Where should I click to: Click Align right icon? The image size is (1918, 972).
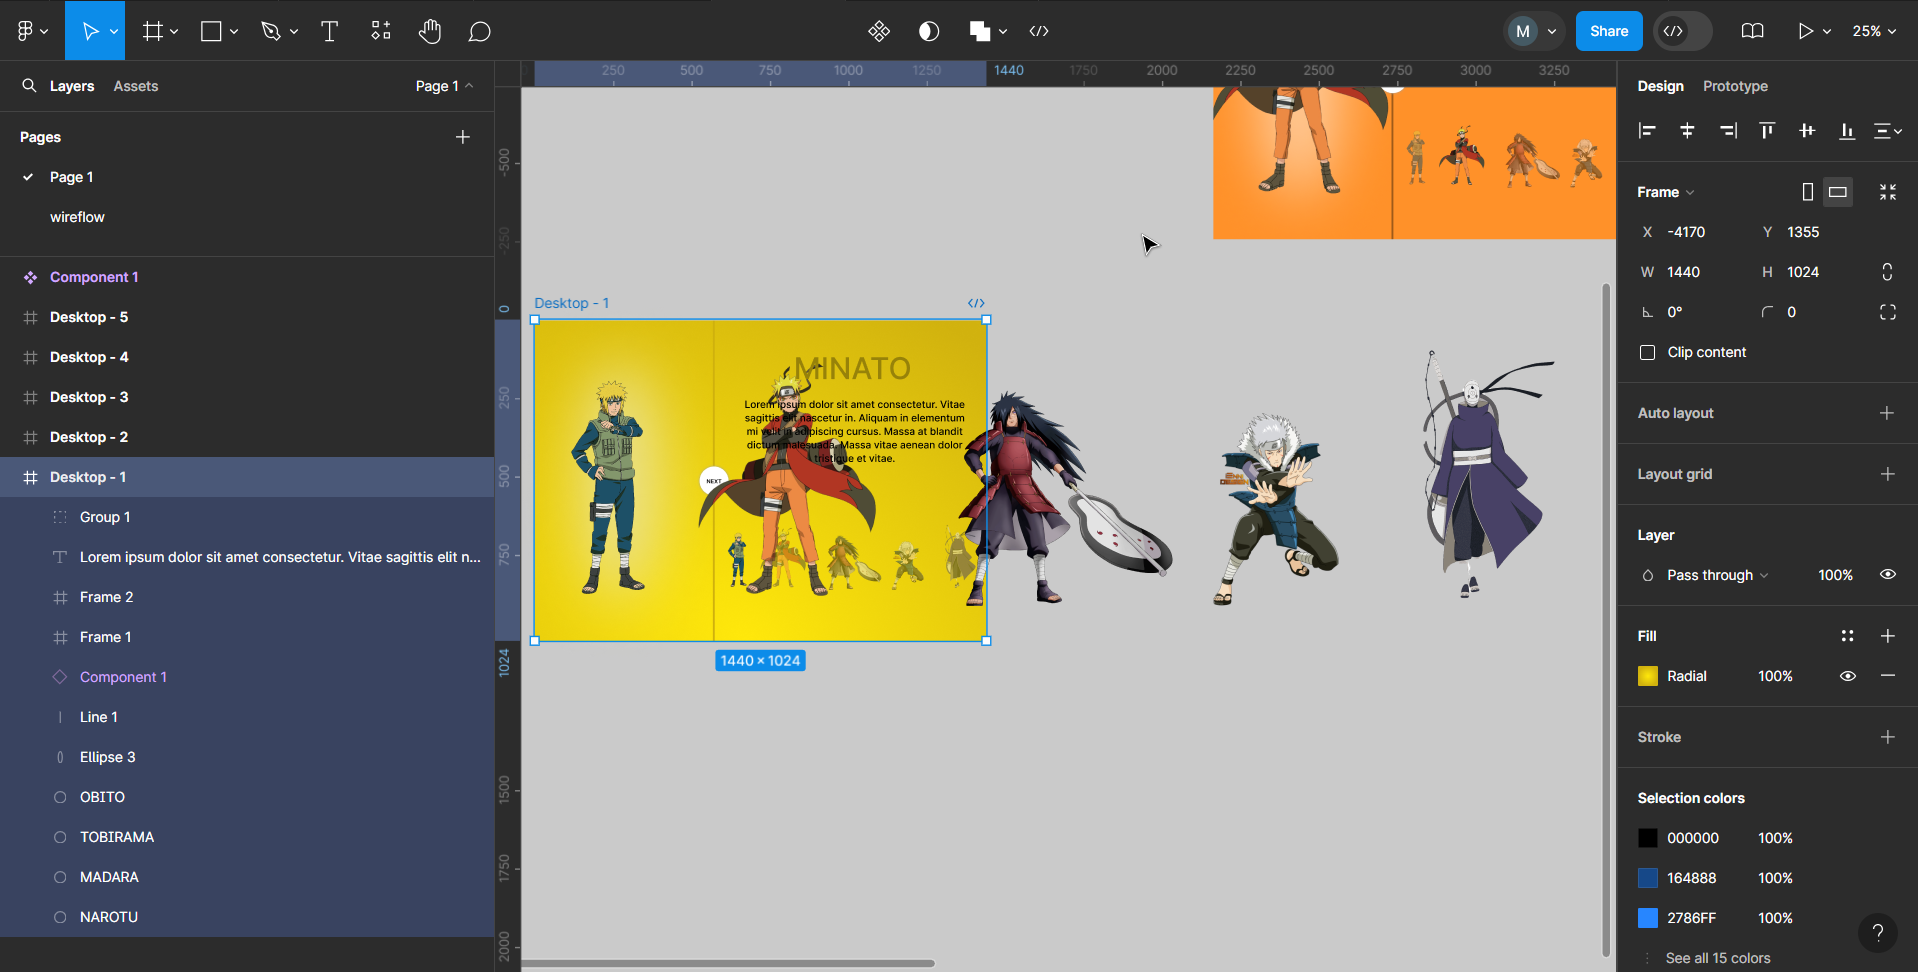(1728, 131)
